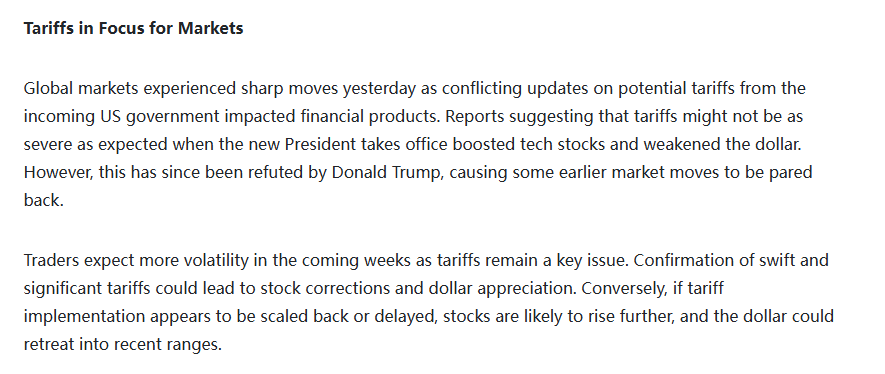Viewport: 885px width, 374px height.
Task: Click the heading 'Tariffs in Focus for Markets'
Action: [133, 28]
